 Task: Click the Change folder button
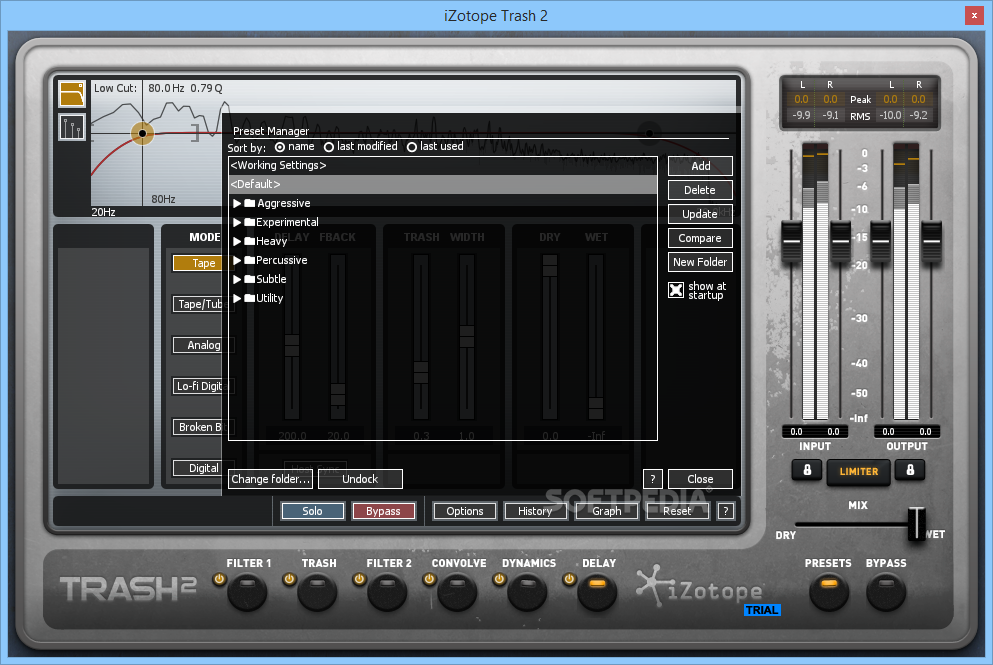click(x=270, y=479)
